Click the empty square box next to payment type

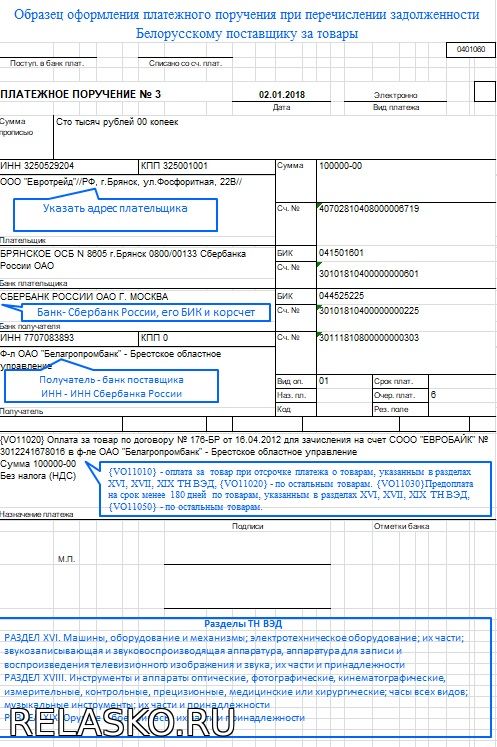coord(485,91)
